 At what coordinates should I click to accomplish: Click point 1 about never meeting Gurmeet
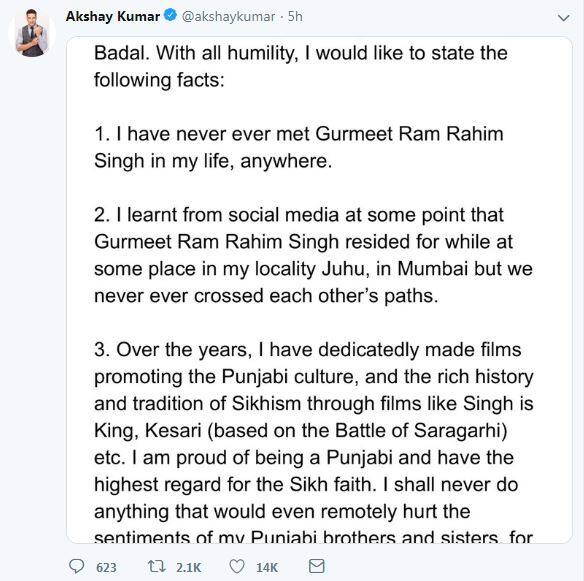299,147
